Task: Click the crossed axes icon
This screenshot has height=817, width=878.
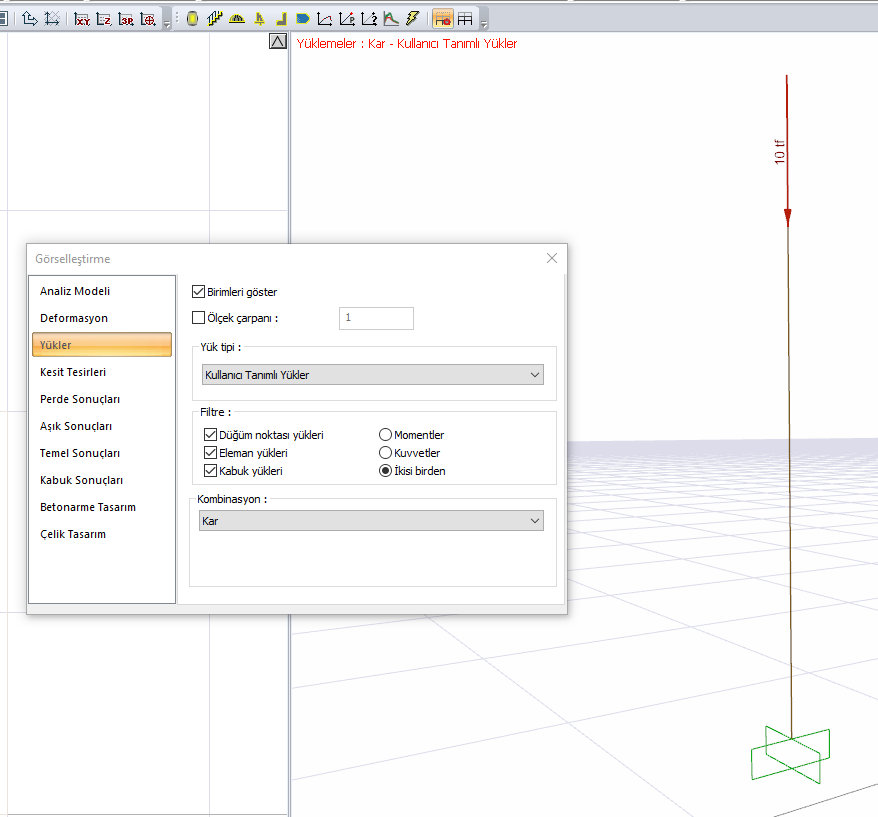Action: tap(52, 19)
